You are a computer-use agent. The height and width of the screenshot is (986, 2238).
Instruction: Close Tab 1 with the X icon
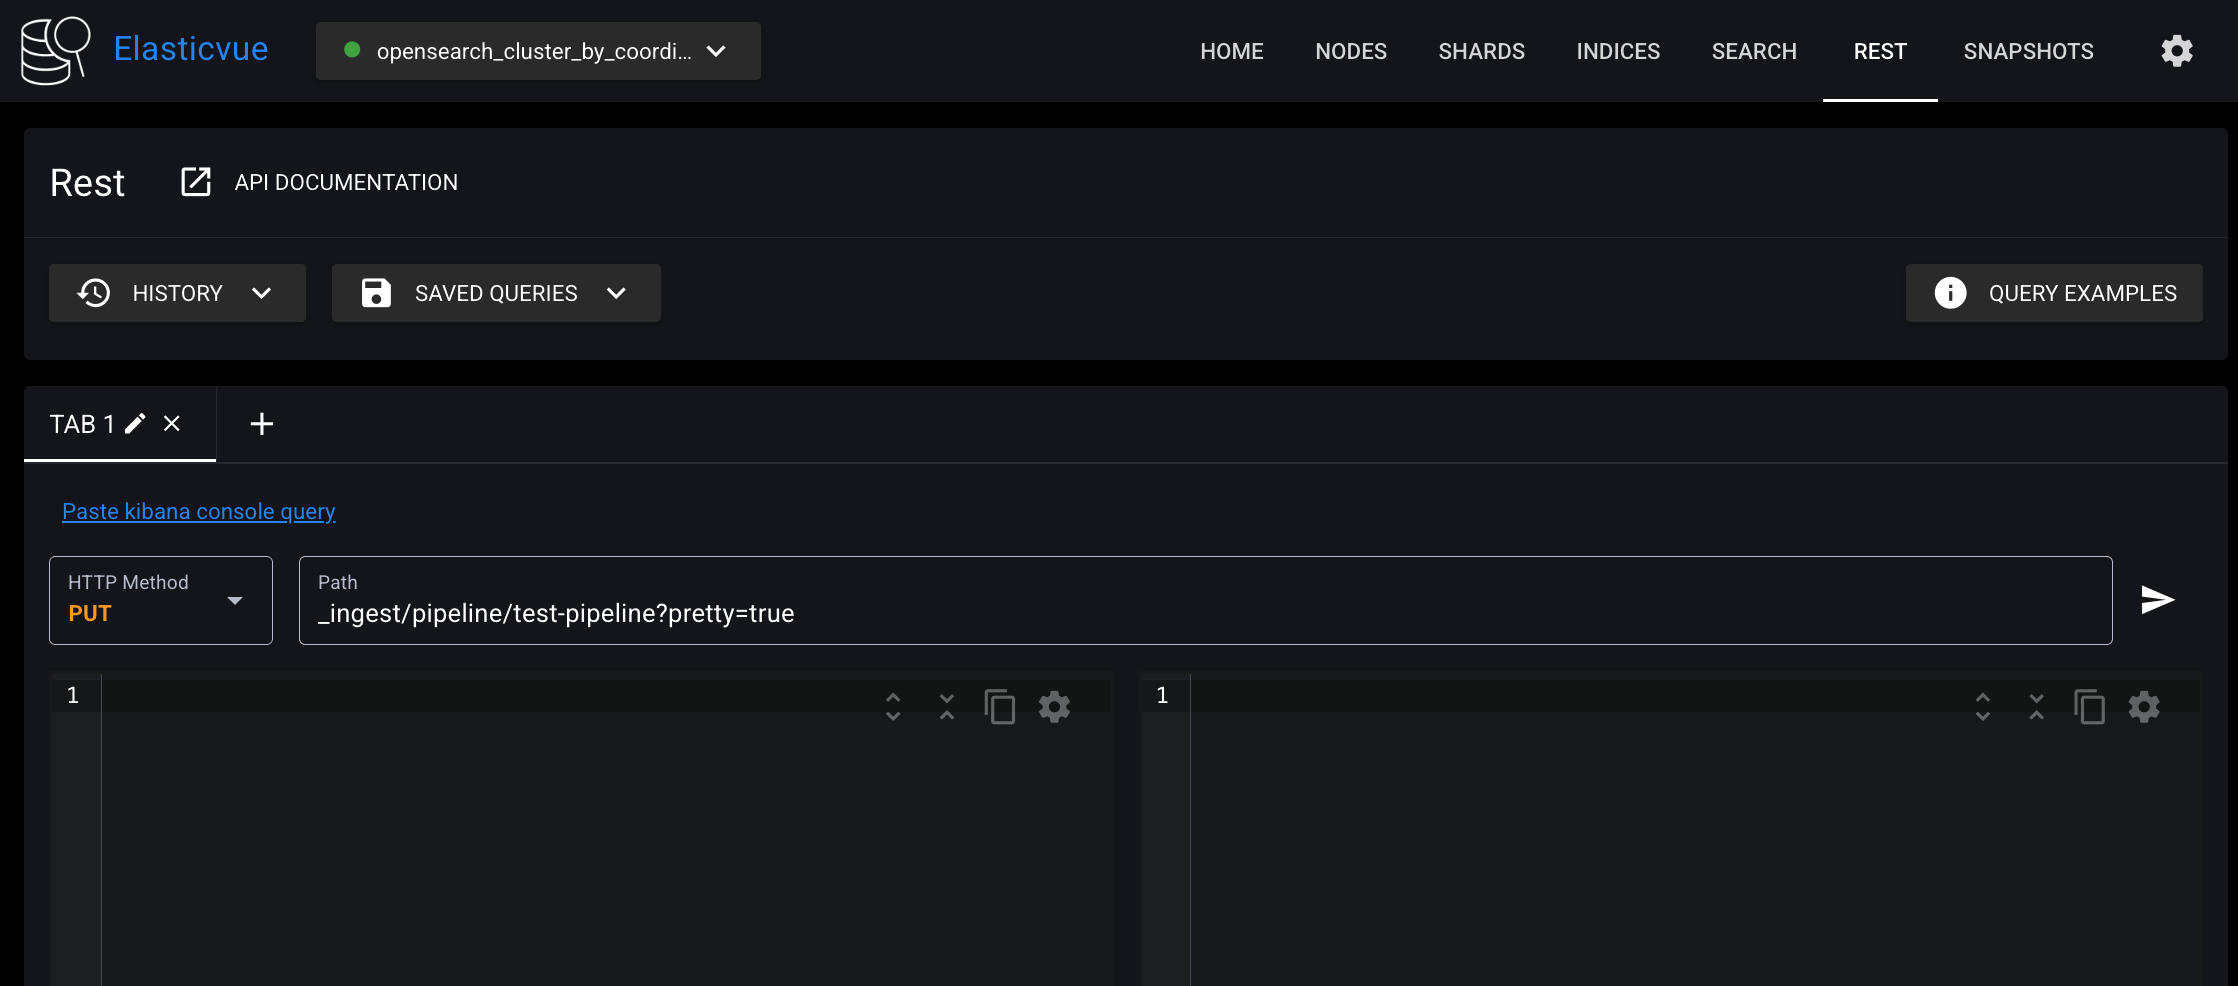click(x=172, y=424)
